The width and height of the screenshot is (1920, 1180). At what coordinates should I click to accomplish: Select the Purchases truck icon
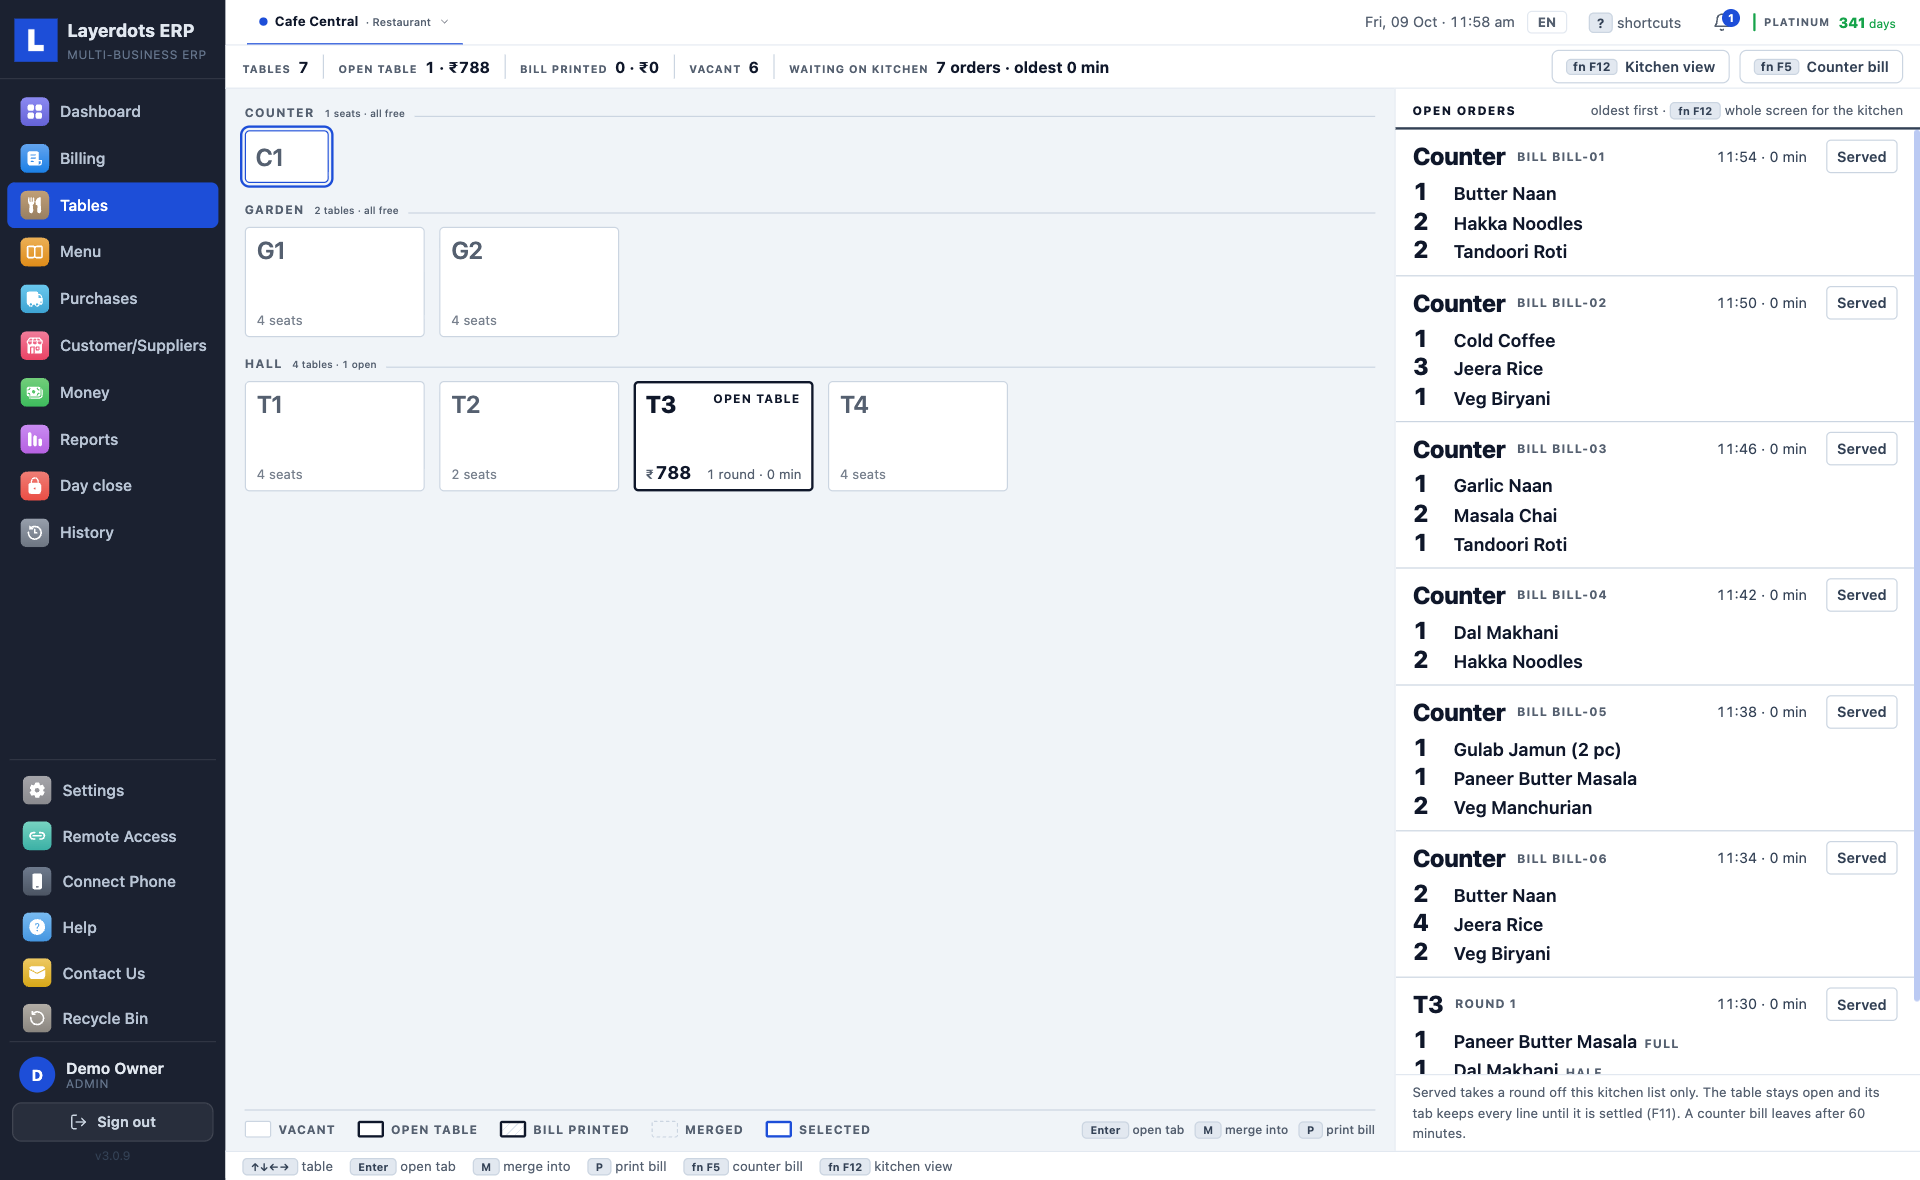pos(35,298)
